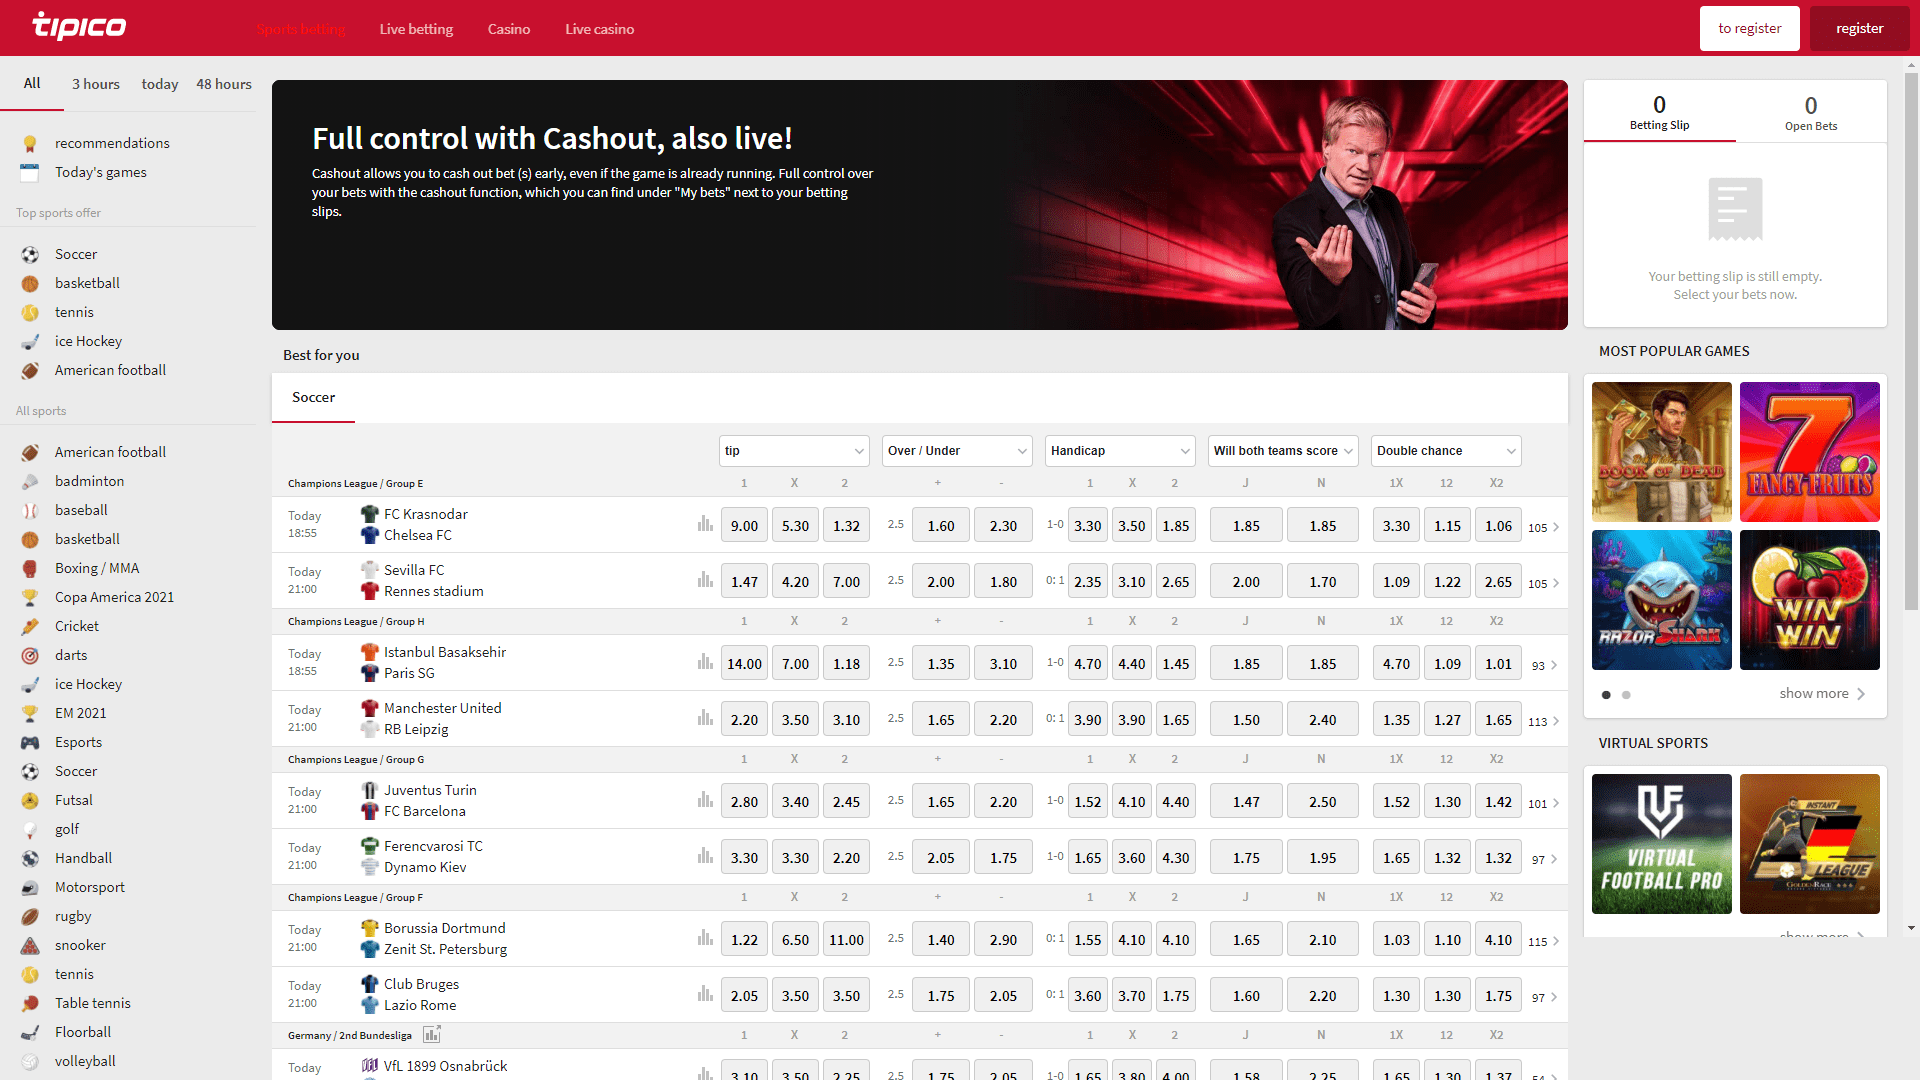The height and width of the screenshot is (1080, 1920).
Task: Click the Motorsport helmet icon
Action: point(30,887)
